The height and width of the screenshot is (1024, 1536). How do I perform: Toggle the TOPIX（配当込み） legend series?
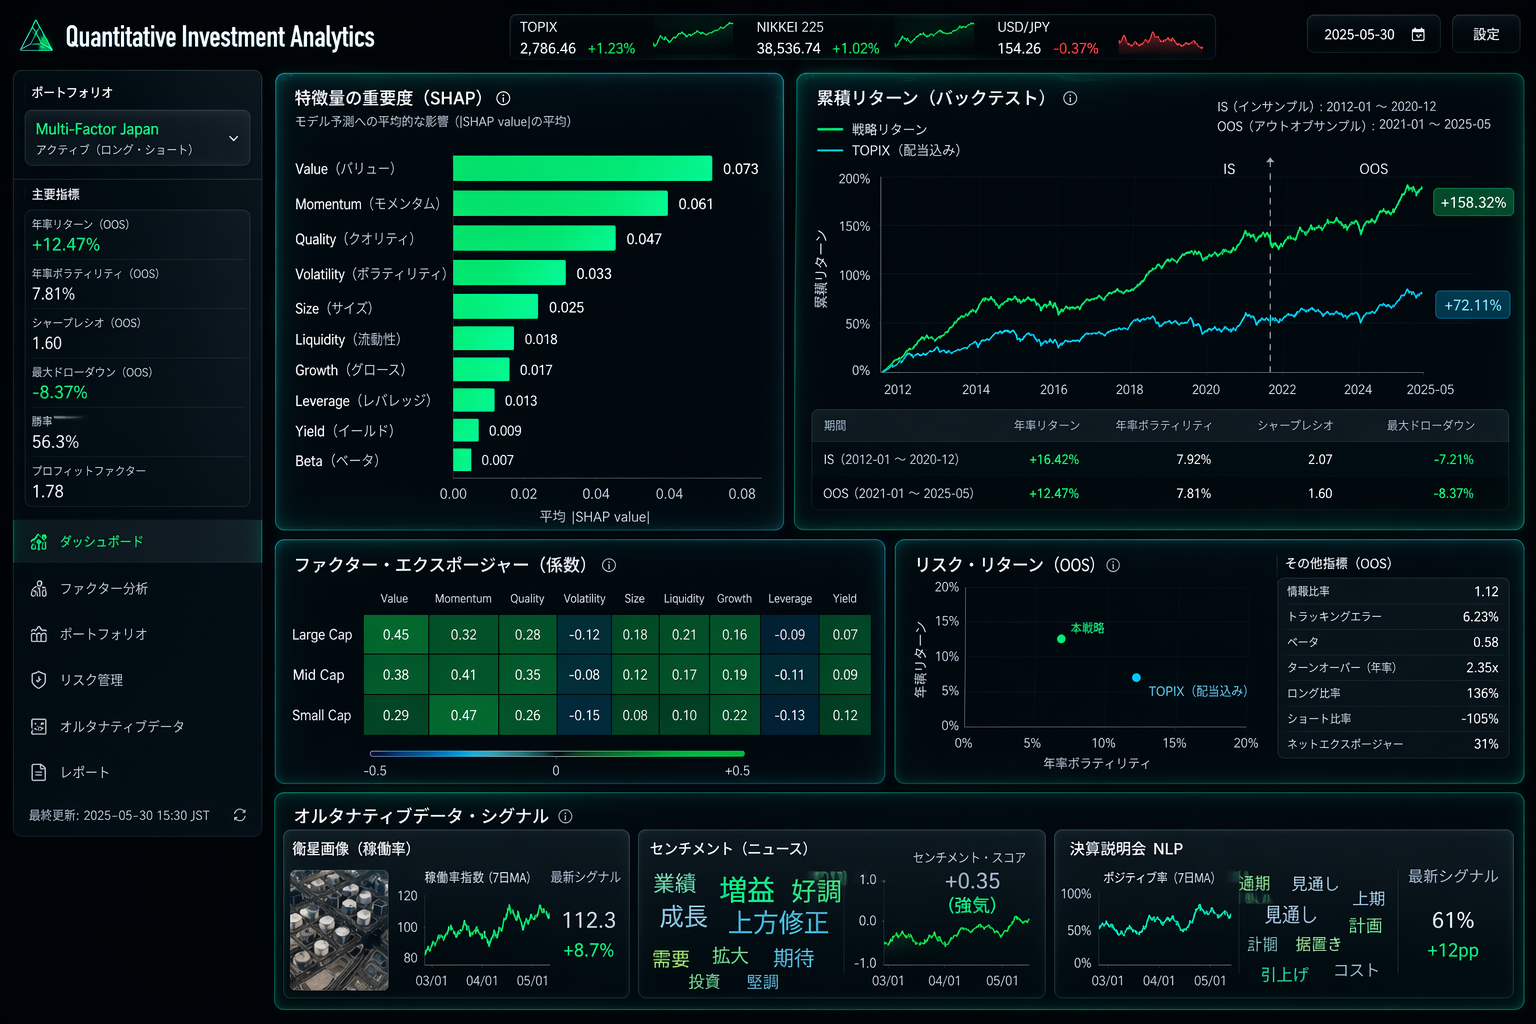[x=888, y=150]
